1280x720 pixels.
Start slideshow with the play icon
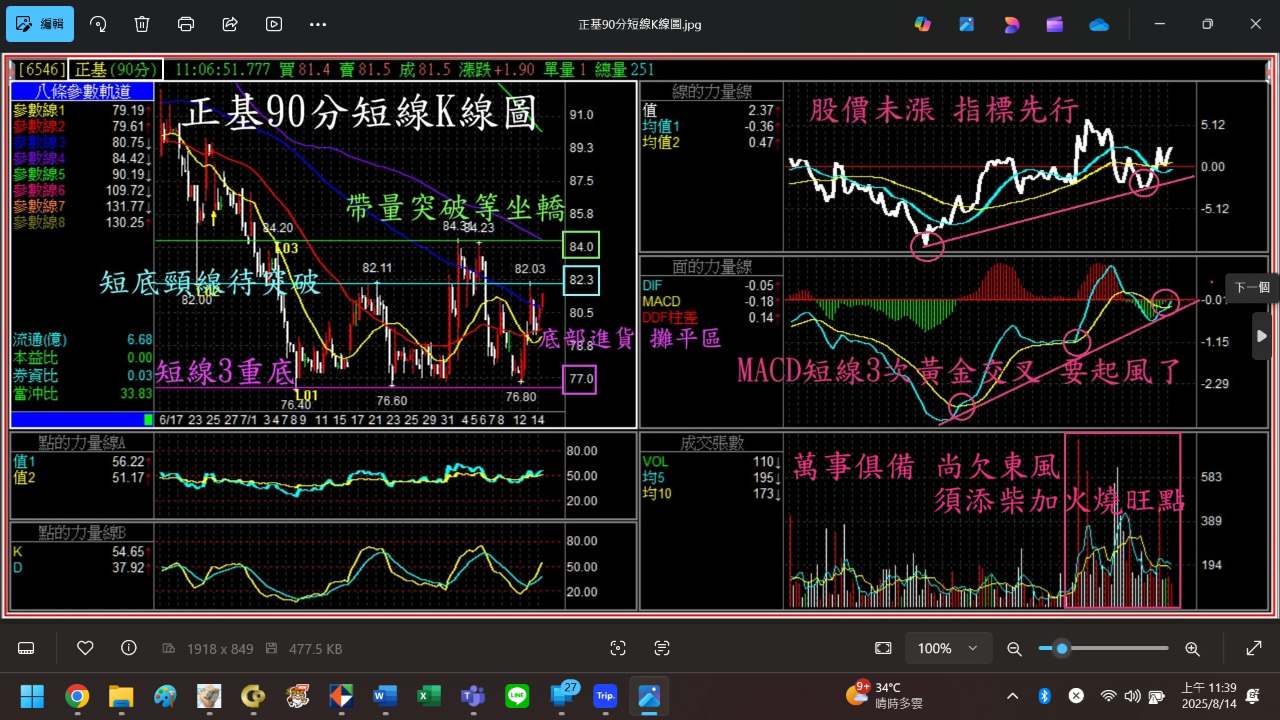coord(274,24)
